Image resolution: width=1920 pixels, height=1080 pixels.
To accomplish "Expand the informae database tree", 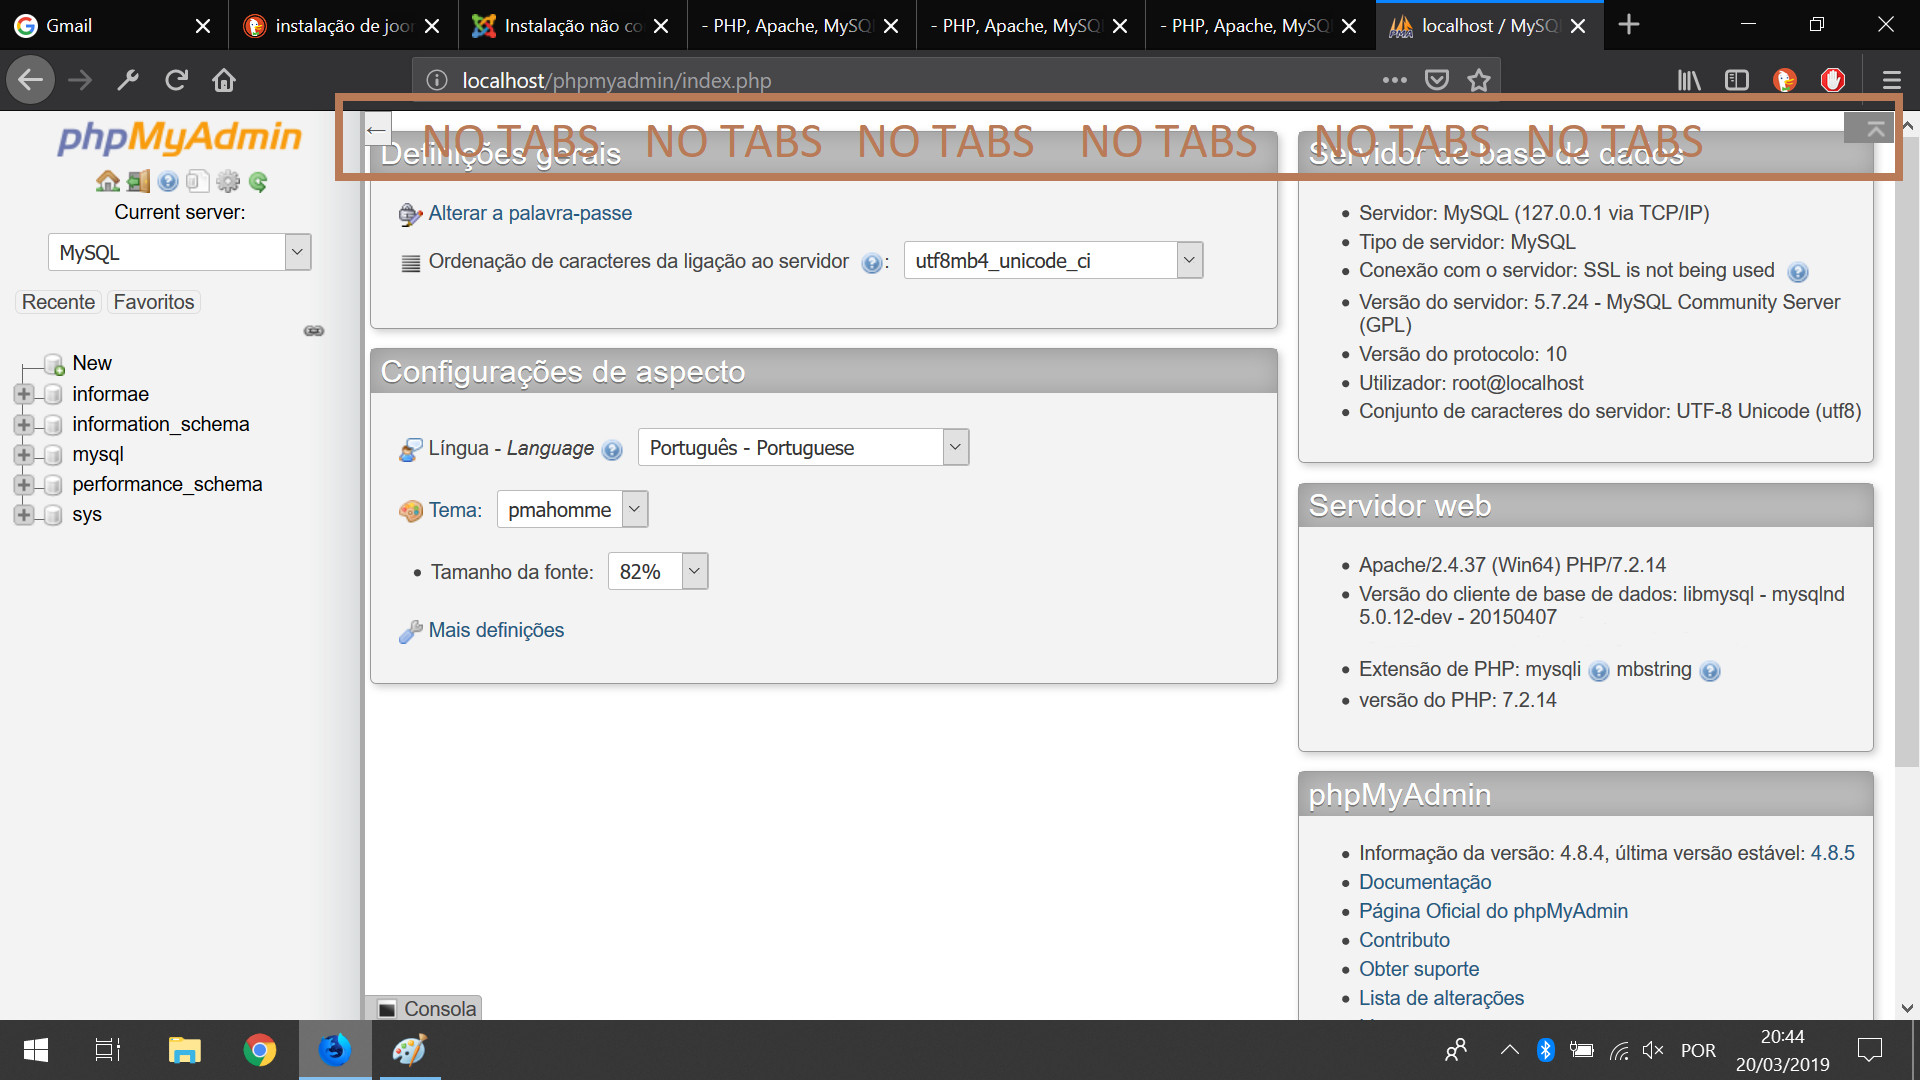I will pyautogui.click(x=23, y=394).
